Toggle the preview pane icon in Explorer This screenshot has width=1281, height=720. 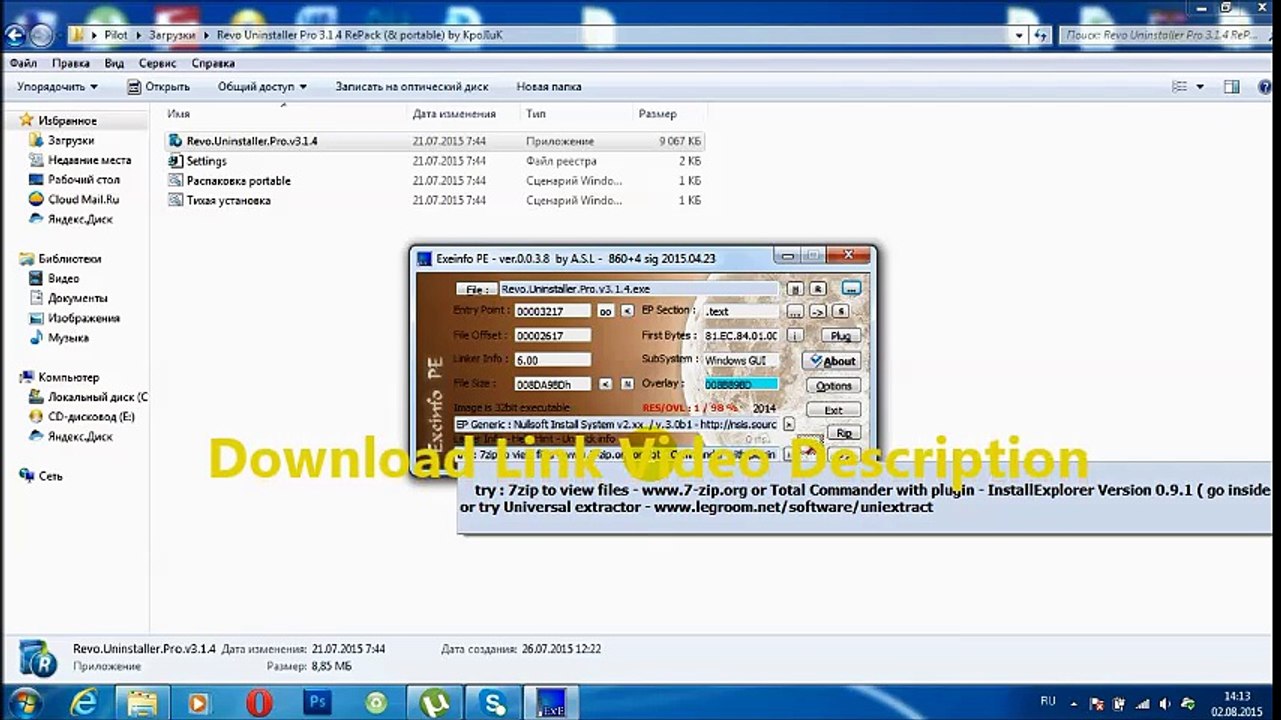[x=1232, y=87]
